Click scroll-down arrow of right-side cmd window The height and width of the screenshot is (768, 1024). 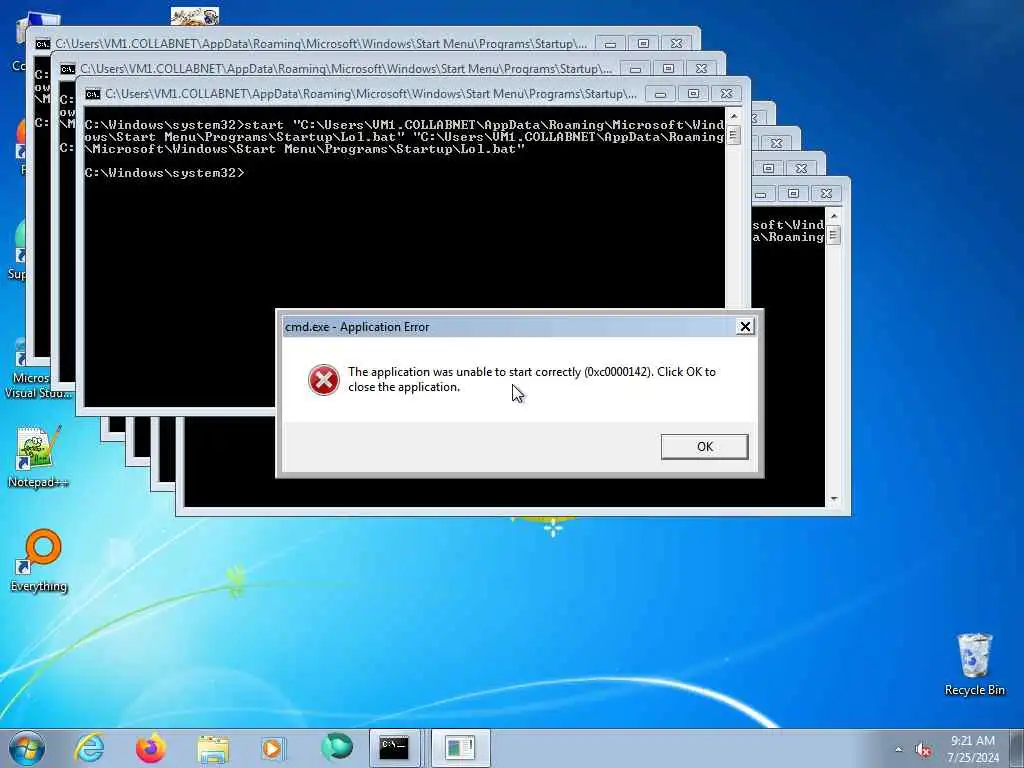pos(833,499)
